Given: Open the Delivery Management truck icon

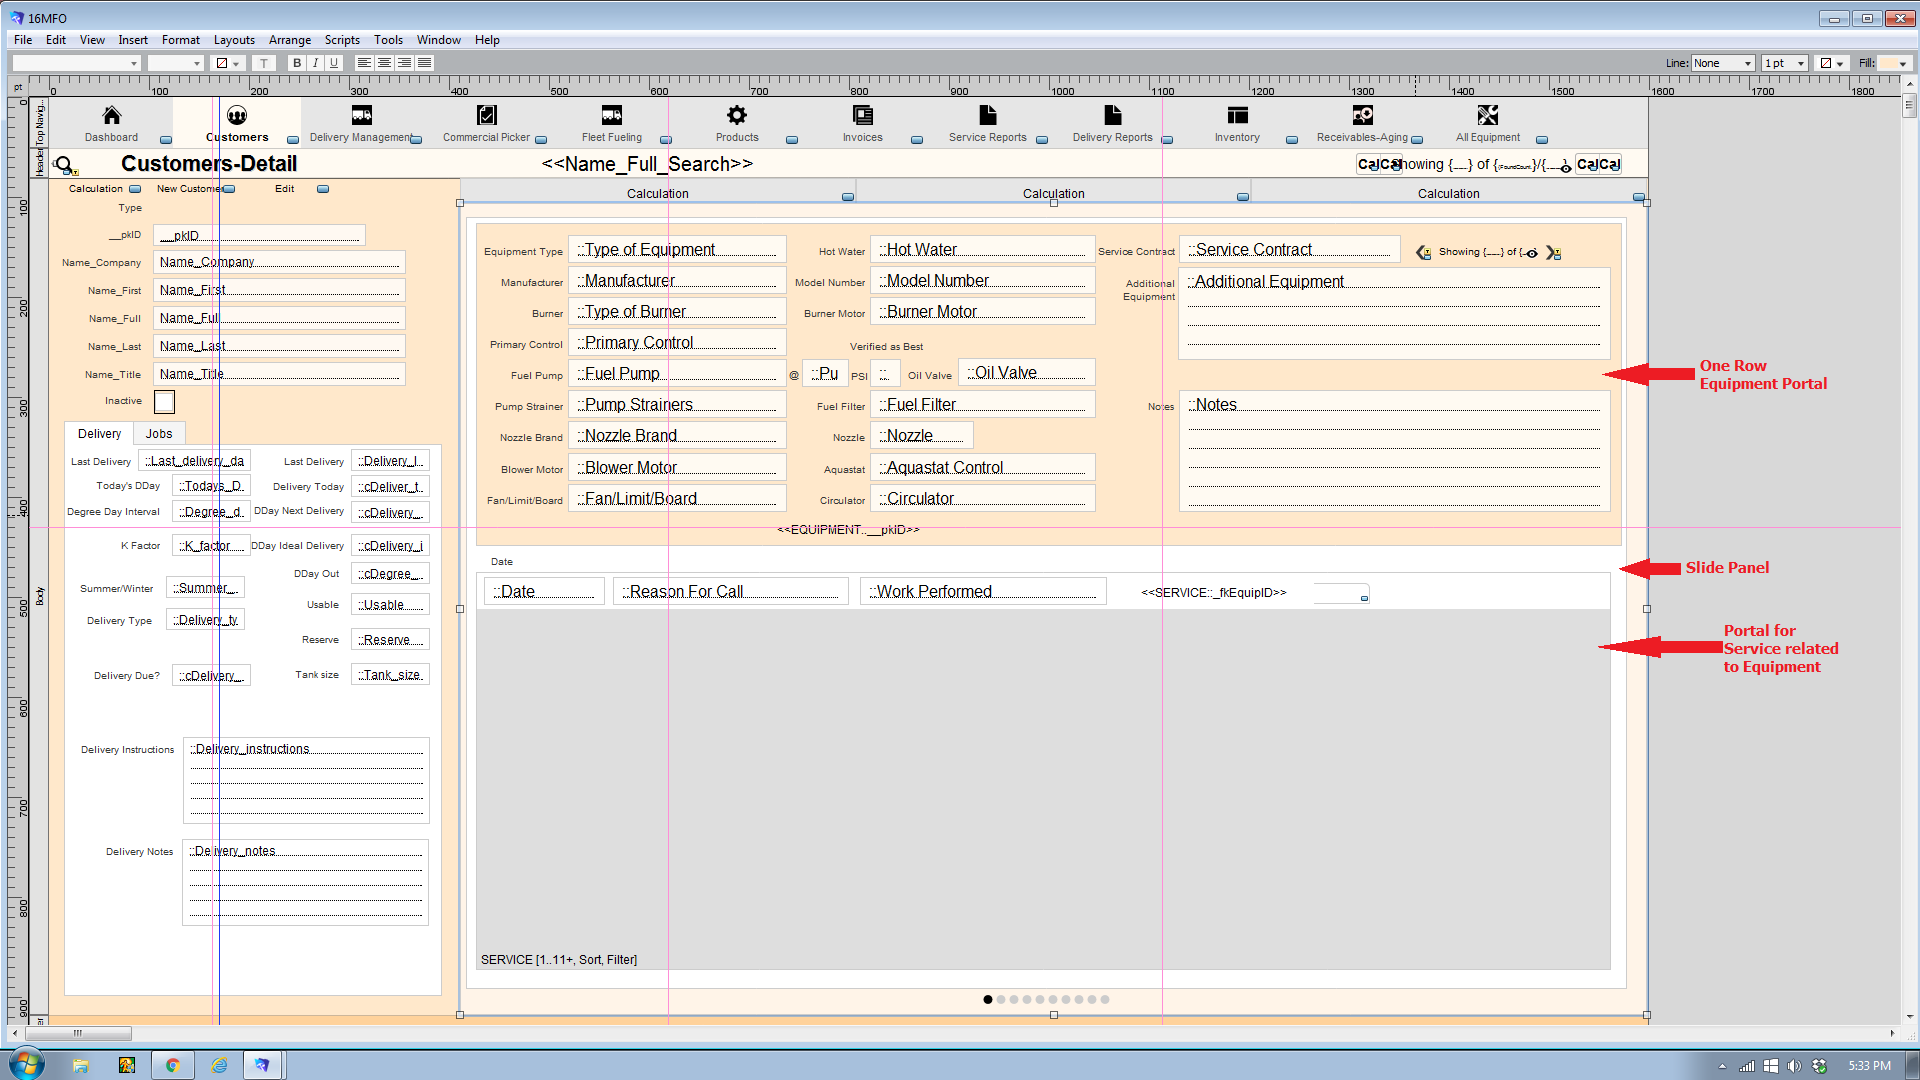Looking at the screenshot, I should pyautogui.click(x=362, y=116).
